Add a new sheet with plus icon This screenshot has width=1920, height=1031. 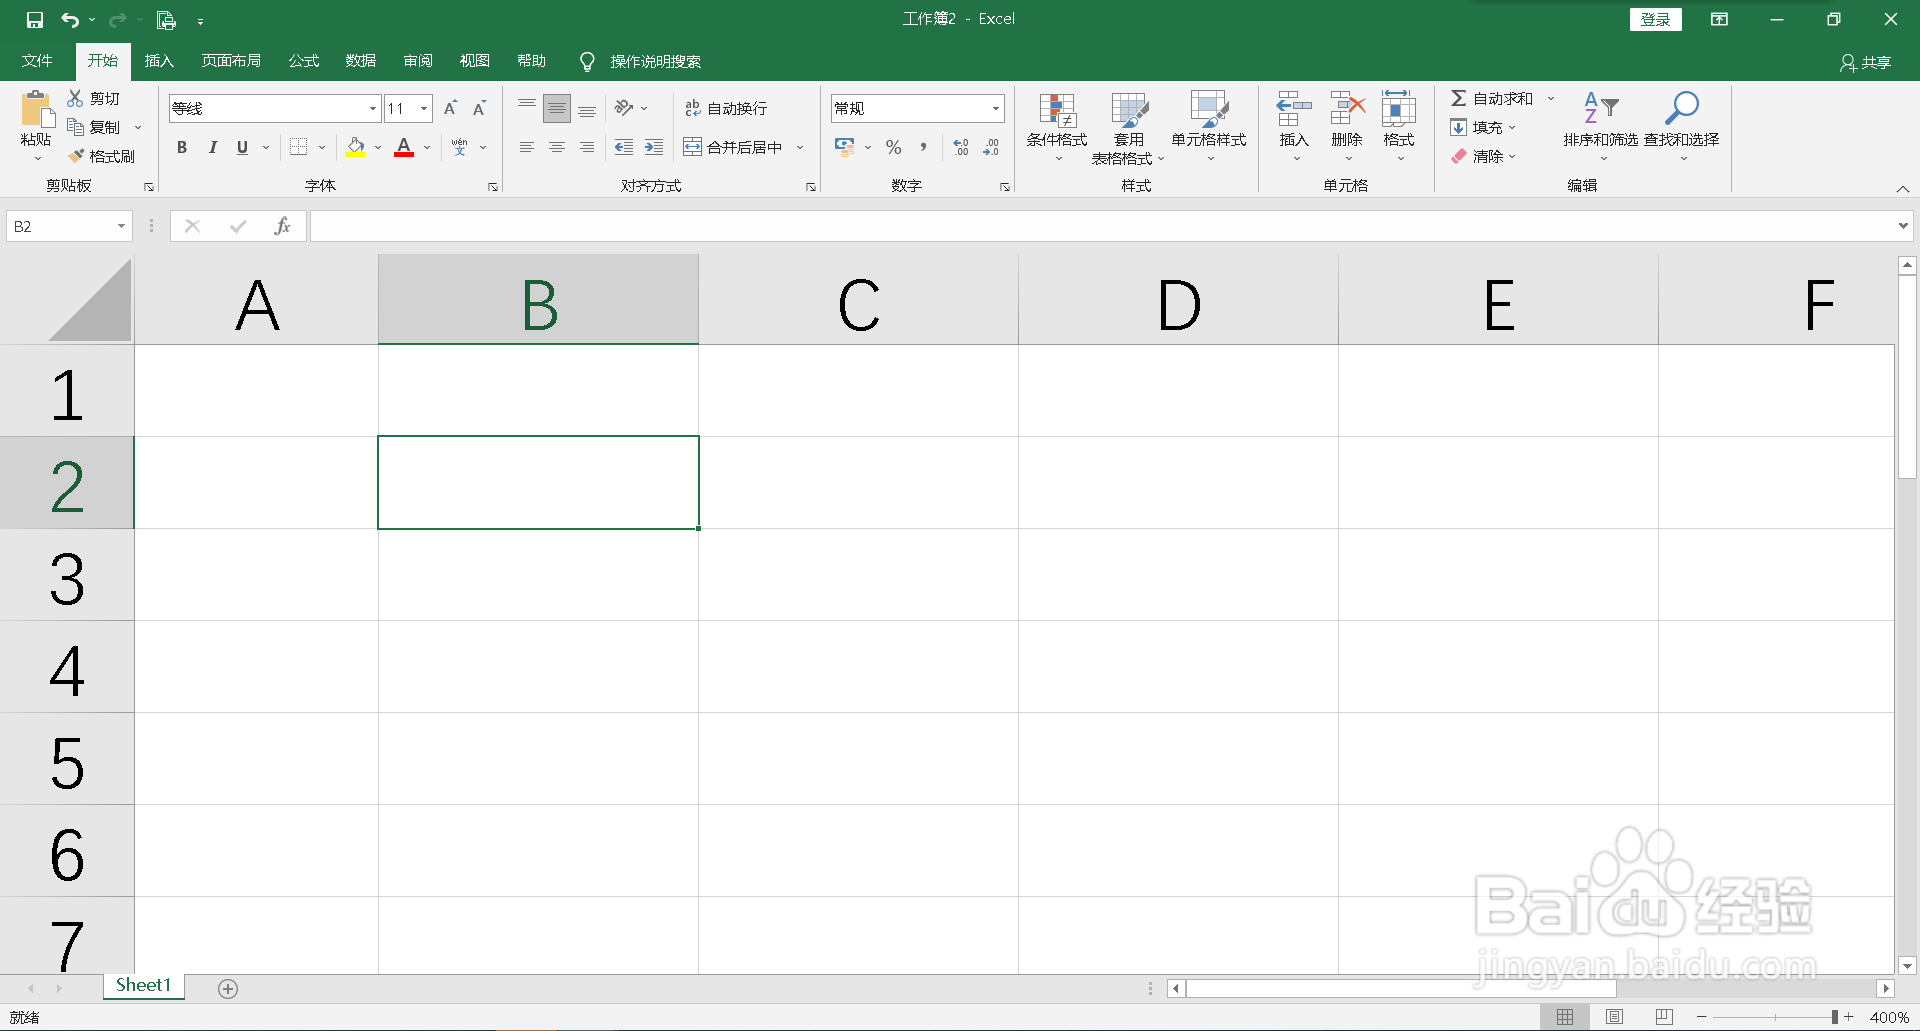[x=228, y=988]
